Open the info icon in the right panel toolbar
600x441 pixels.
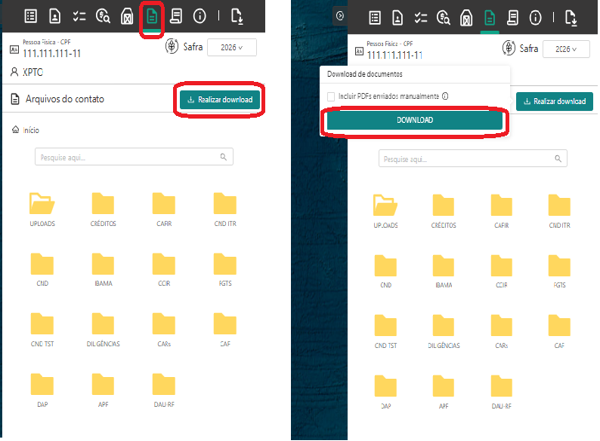(x=535, y=18)
